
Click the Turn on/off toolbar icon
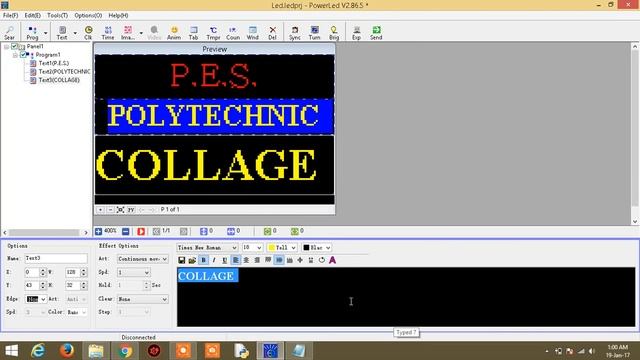[x=314, y=33]
